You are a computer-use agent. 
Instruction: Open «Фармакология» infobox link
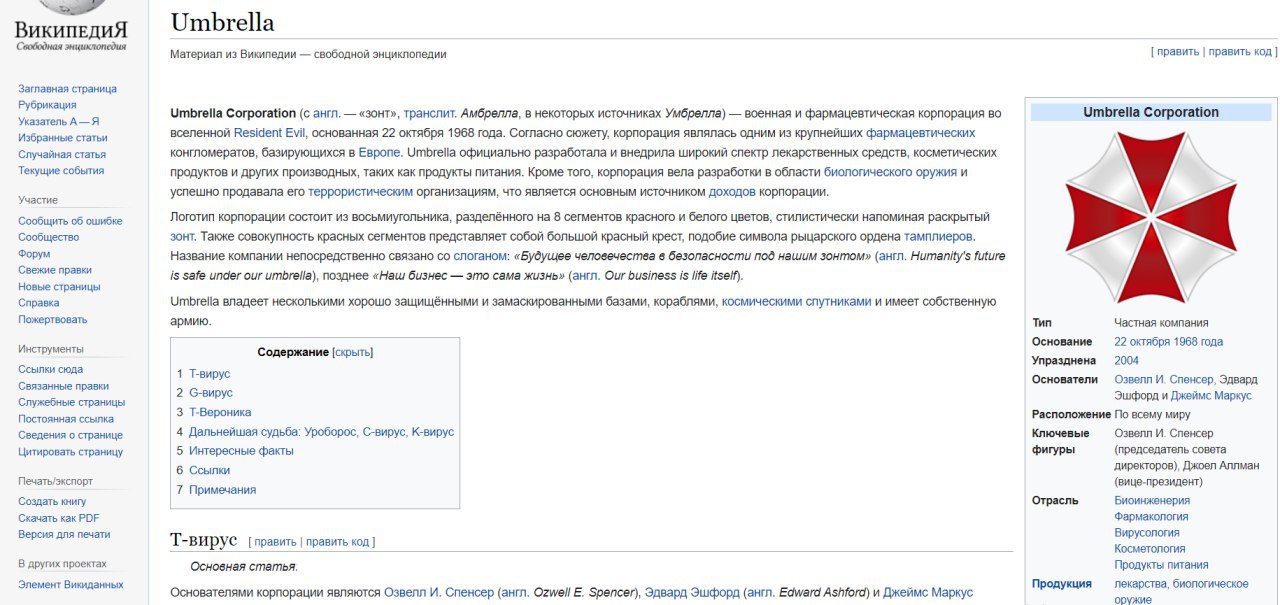coord(1151,517)
